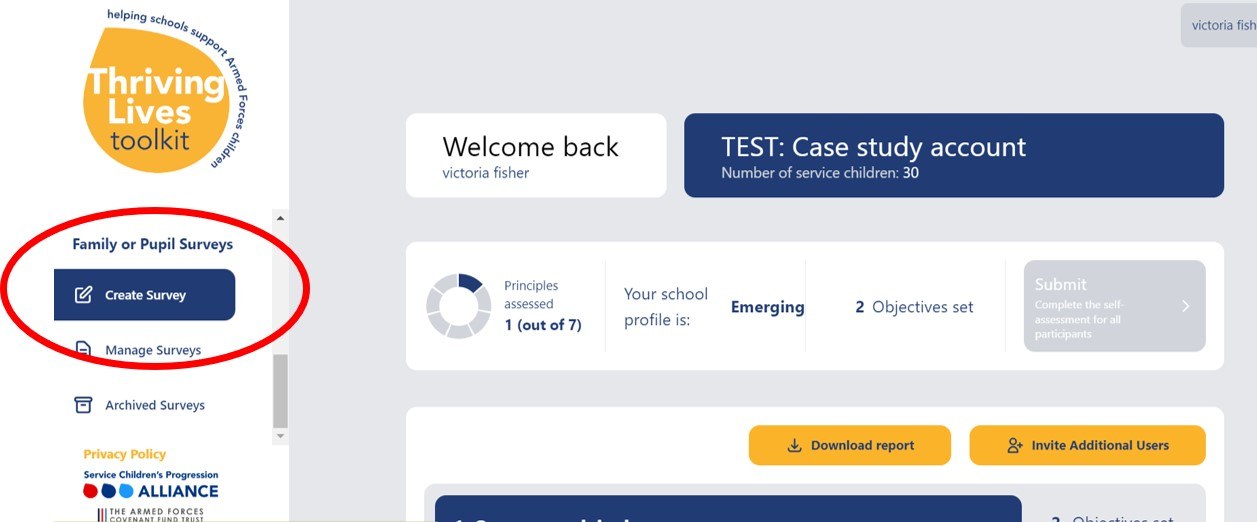The height and width of the screenshot is (522, 1257).
Task: Click the add-user icon on Invite Additional Users
Action: click(1016, 446)
